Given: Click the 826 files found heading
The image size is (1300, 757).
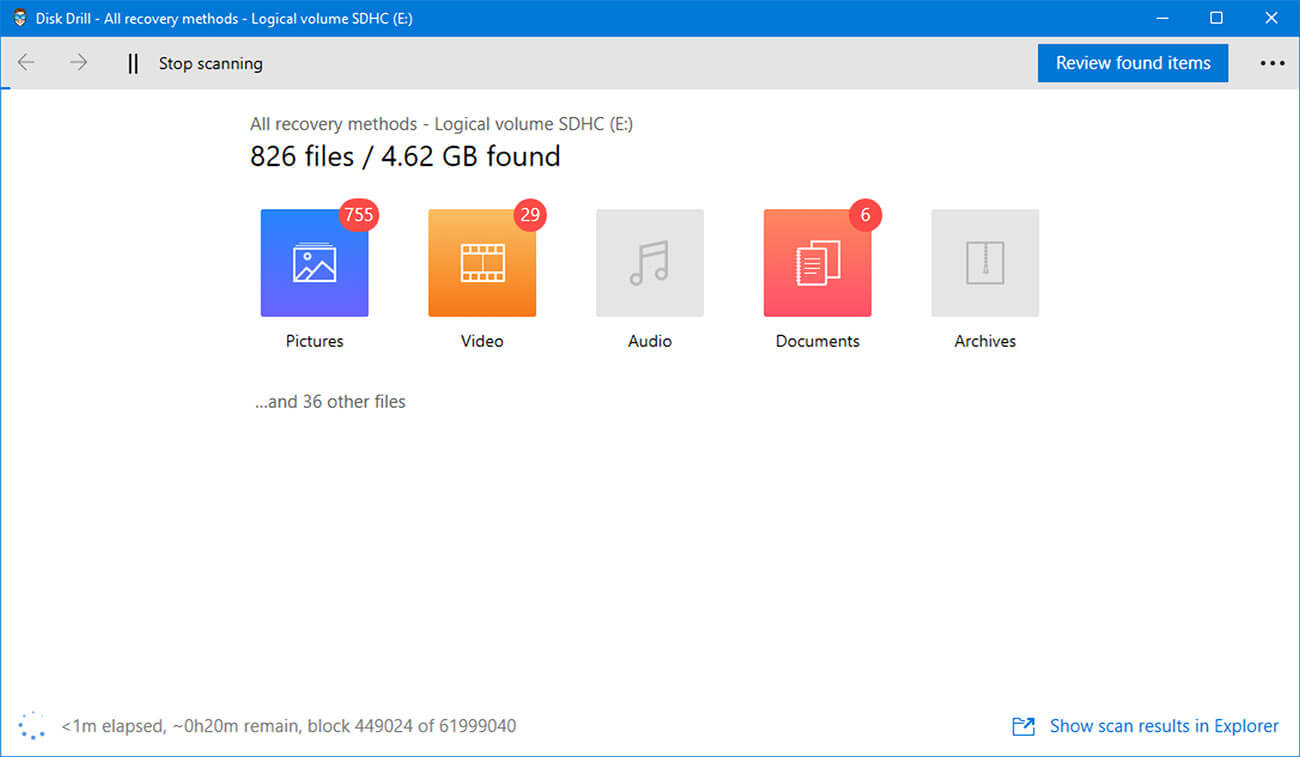Looking at the screenshot, I should 405,156.
